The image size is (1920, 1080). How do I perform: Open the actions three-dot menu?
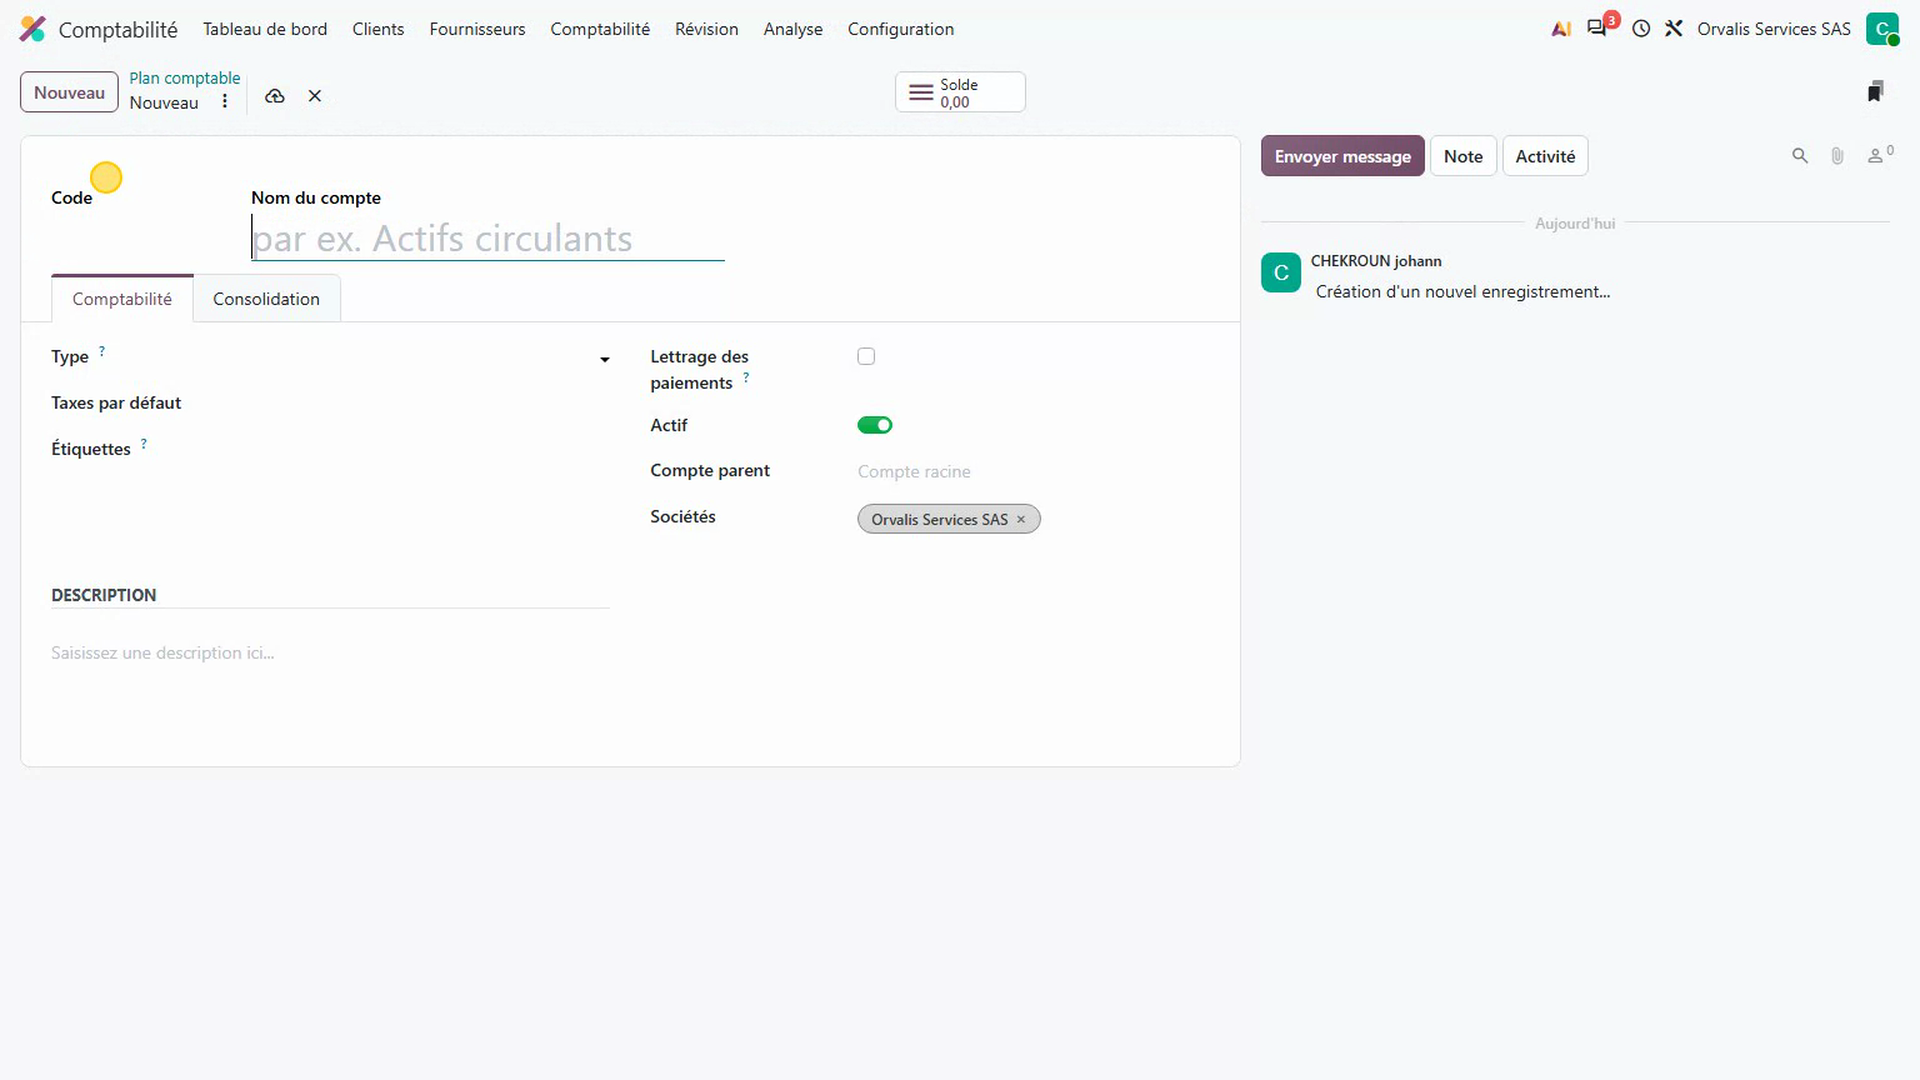(225, 102)
